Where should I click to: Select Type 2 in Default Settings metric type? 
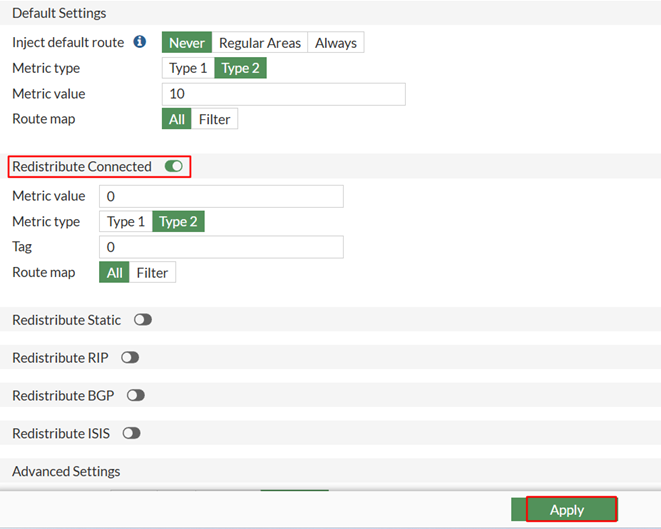coord(240,68)
